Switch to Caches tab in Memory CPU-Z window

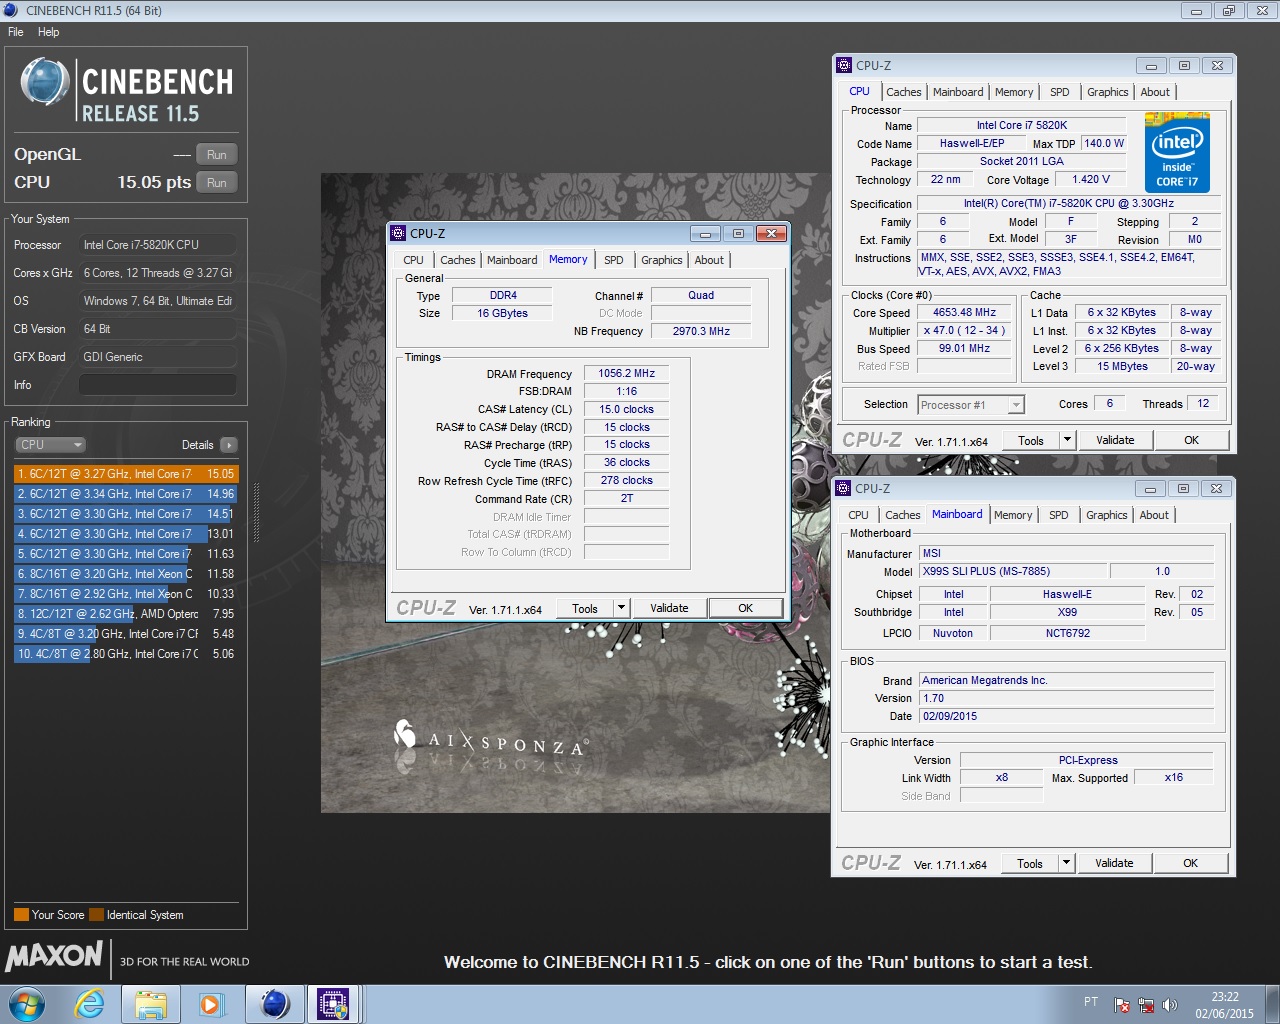coord(458,260)
